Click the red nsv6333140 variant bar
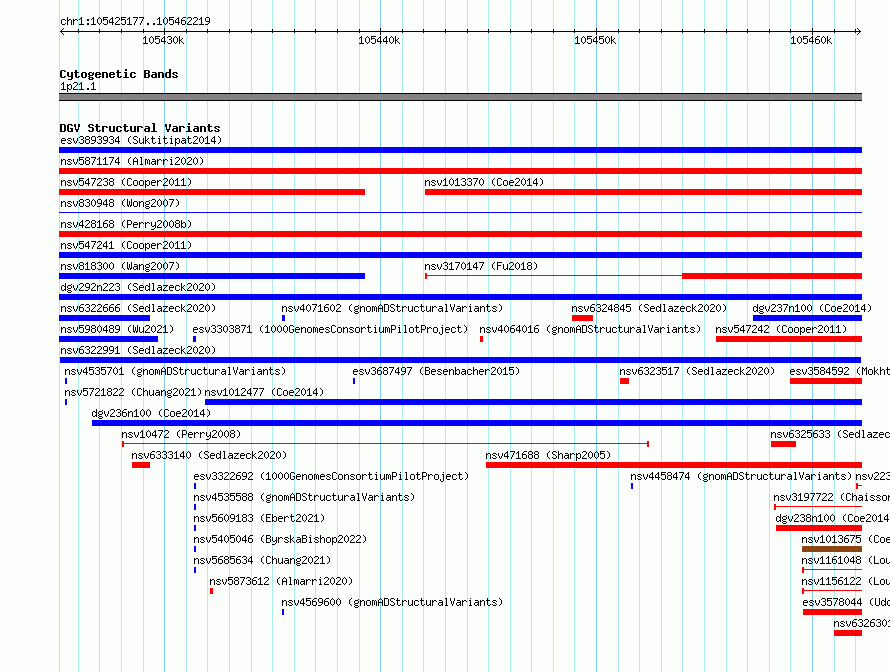Viewport: 890px width, 672px height. (x=141, y=465)
